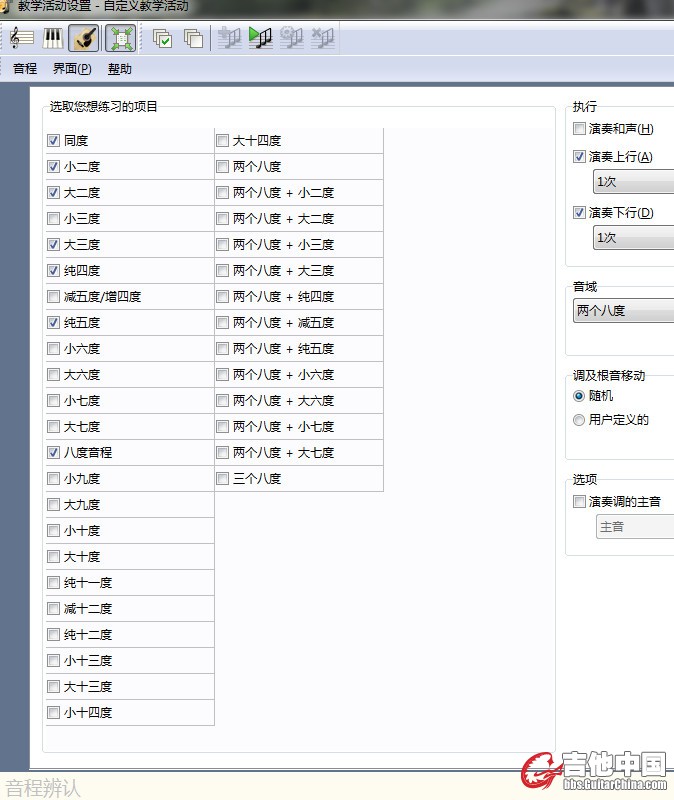Open the 1次 dropdown under 演奏上行
This screenshot has height=800, width=674.
coord(633,182)
